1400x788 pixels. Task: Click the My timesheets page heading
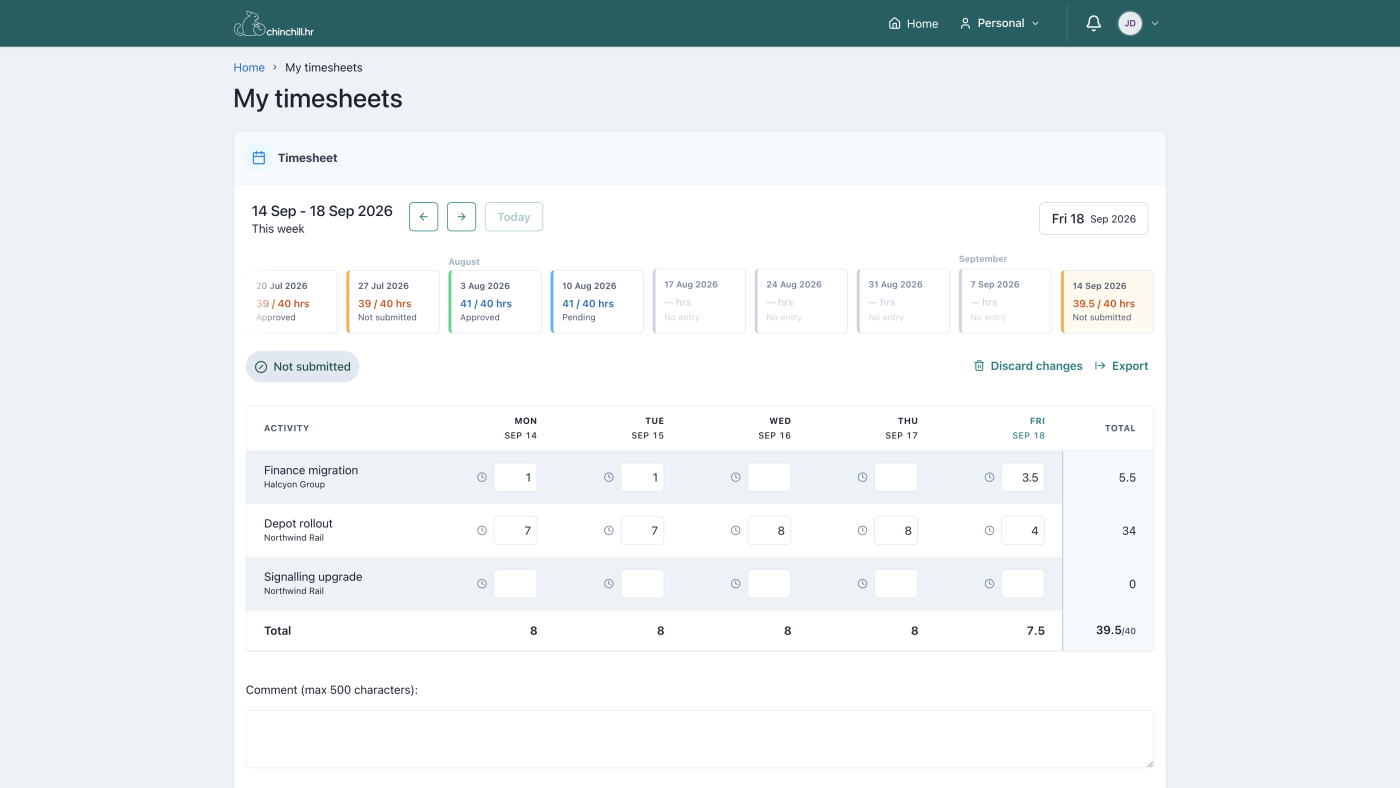tap(318, 98)
